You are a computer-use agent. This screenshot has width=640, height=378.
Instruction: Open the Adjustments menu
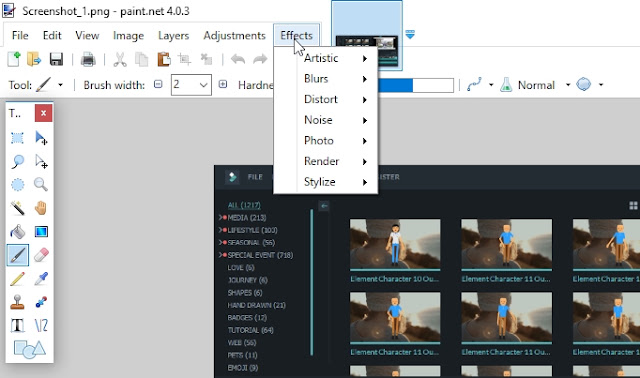pos(234,36)
